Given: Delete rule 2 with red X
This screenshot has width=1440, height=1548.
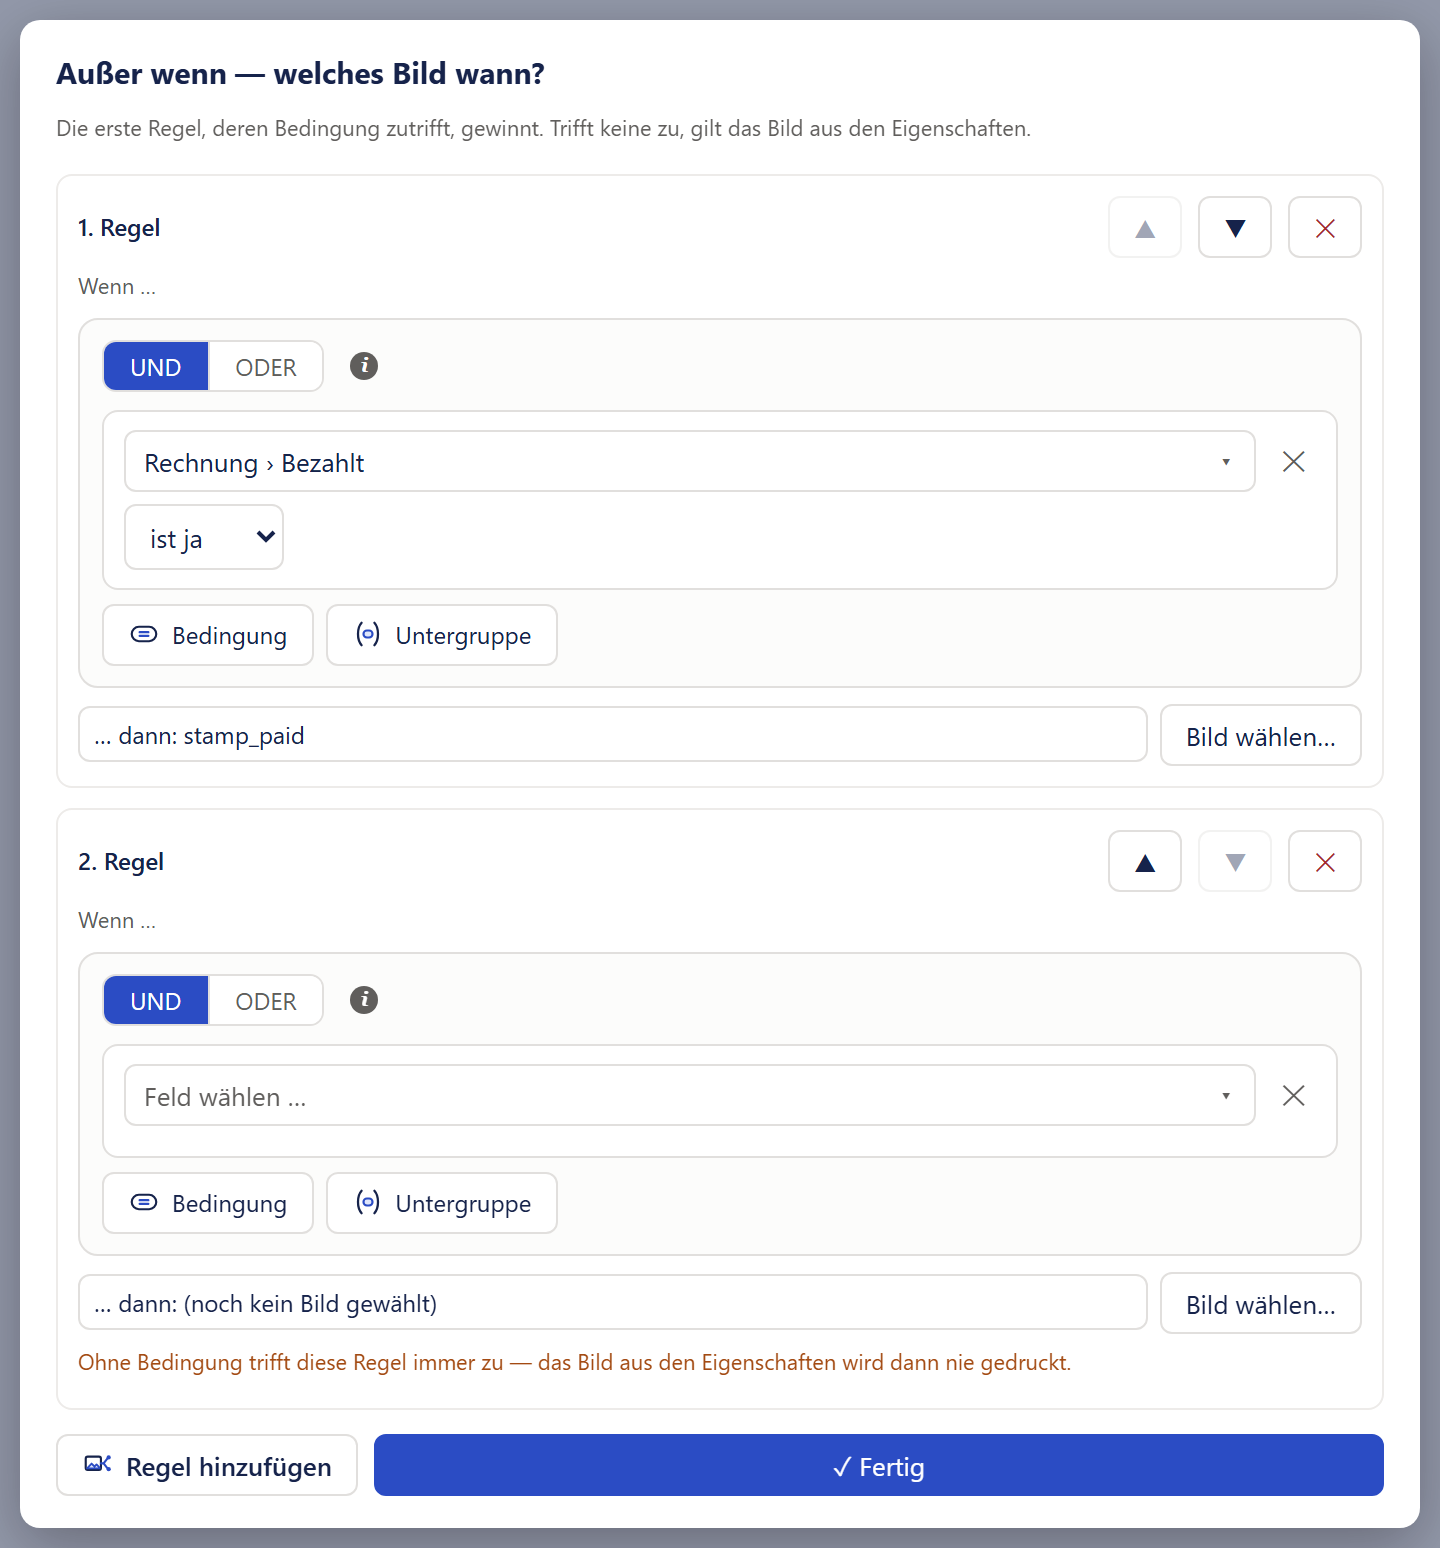Looking at the screenshot, I should click(x=1325, y=861).
